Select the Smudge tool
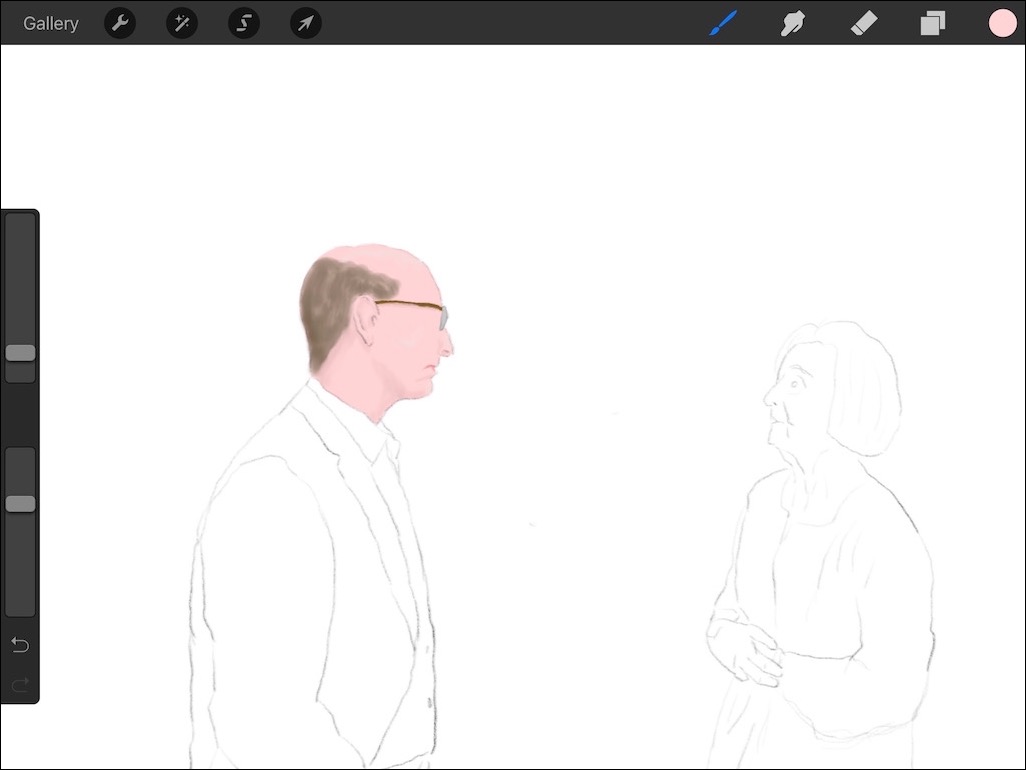The image size is (1026, 770). pyautogui.click(x=792, y=22)
